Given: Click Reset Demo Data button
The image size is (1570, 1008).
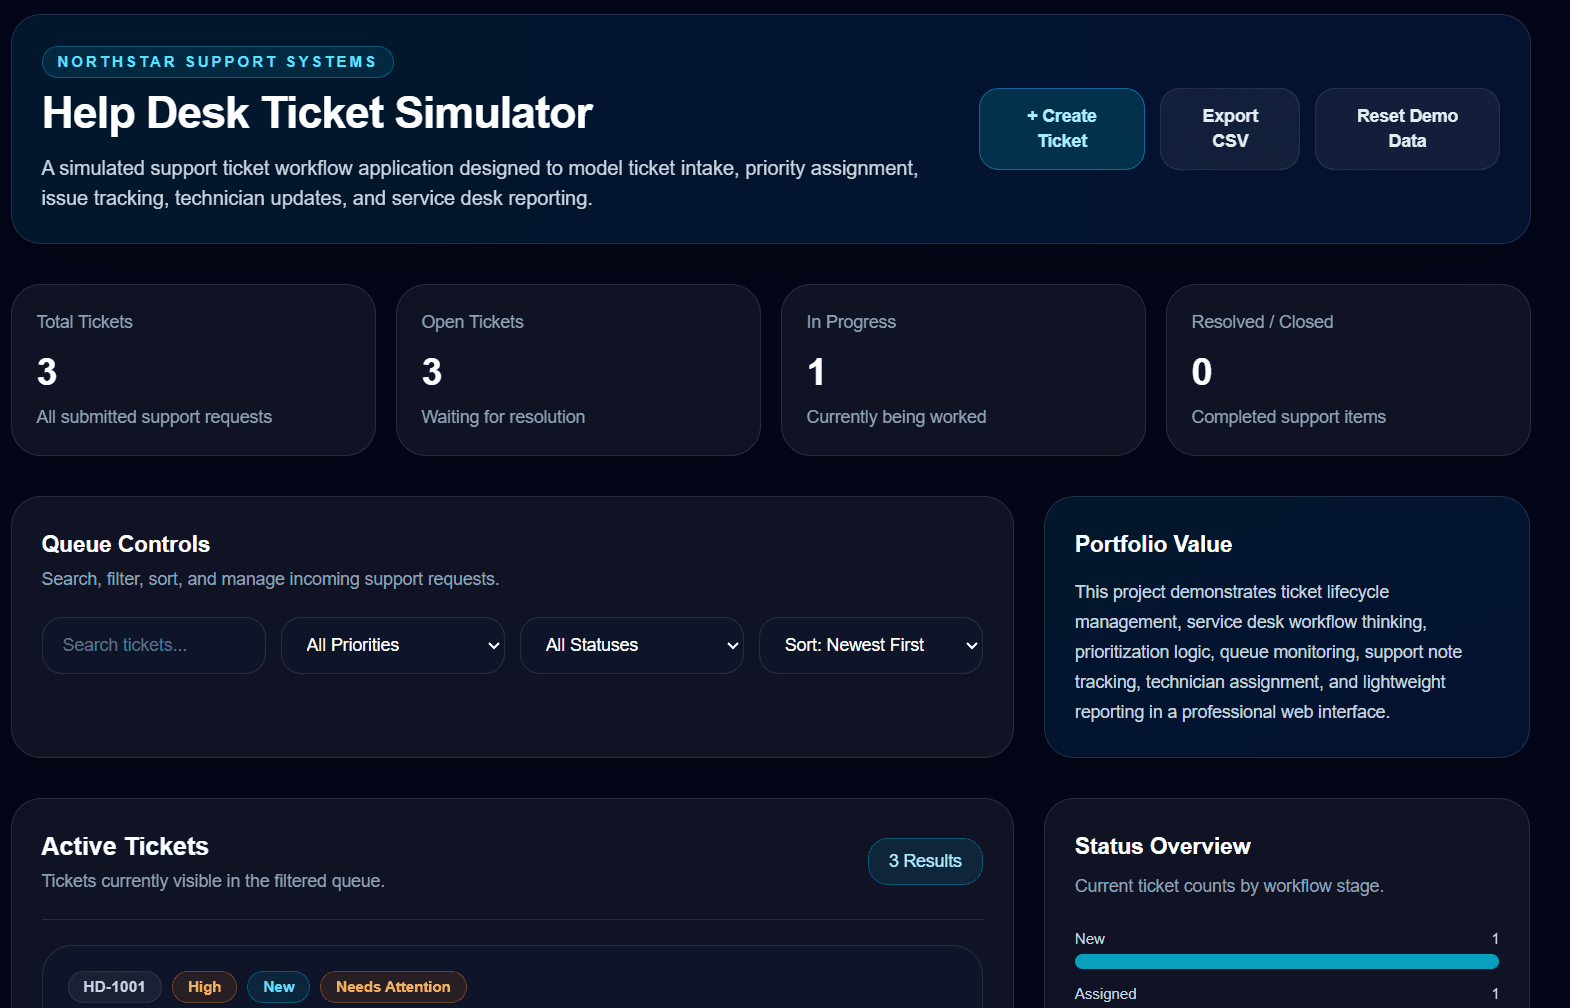Looking at the screenshot, I should (1407, 129).
